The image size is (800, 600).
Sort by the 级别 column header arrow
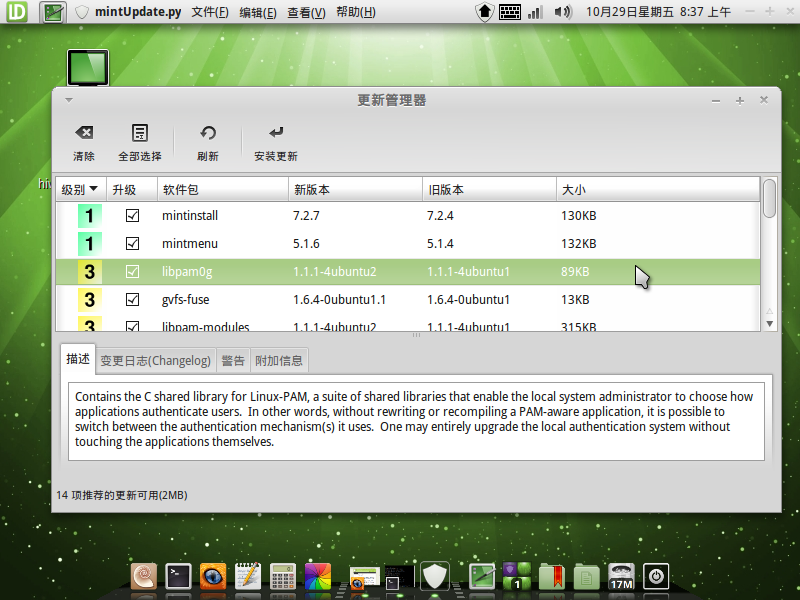[x=93, y=189]
